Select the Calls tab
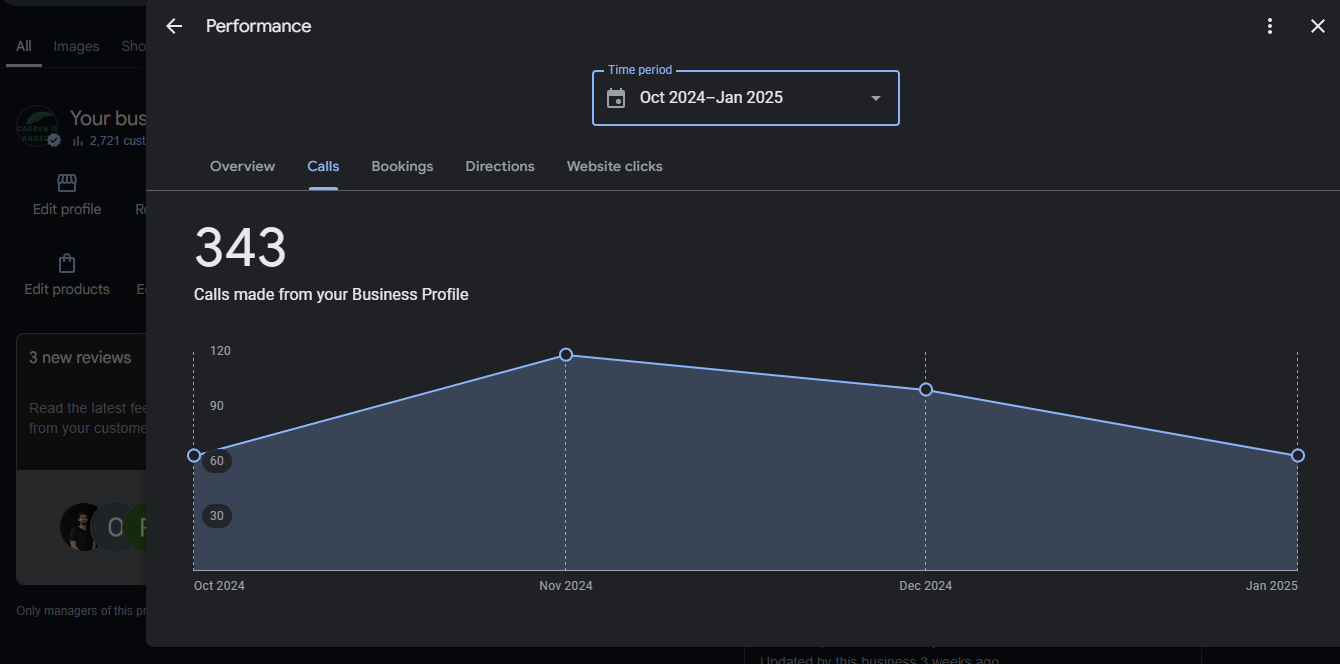 [x=323, y=166]
